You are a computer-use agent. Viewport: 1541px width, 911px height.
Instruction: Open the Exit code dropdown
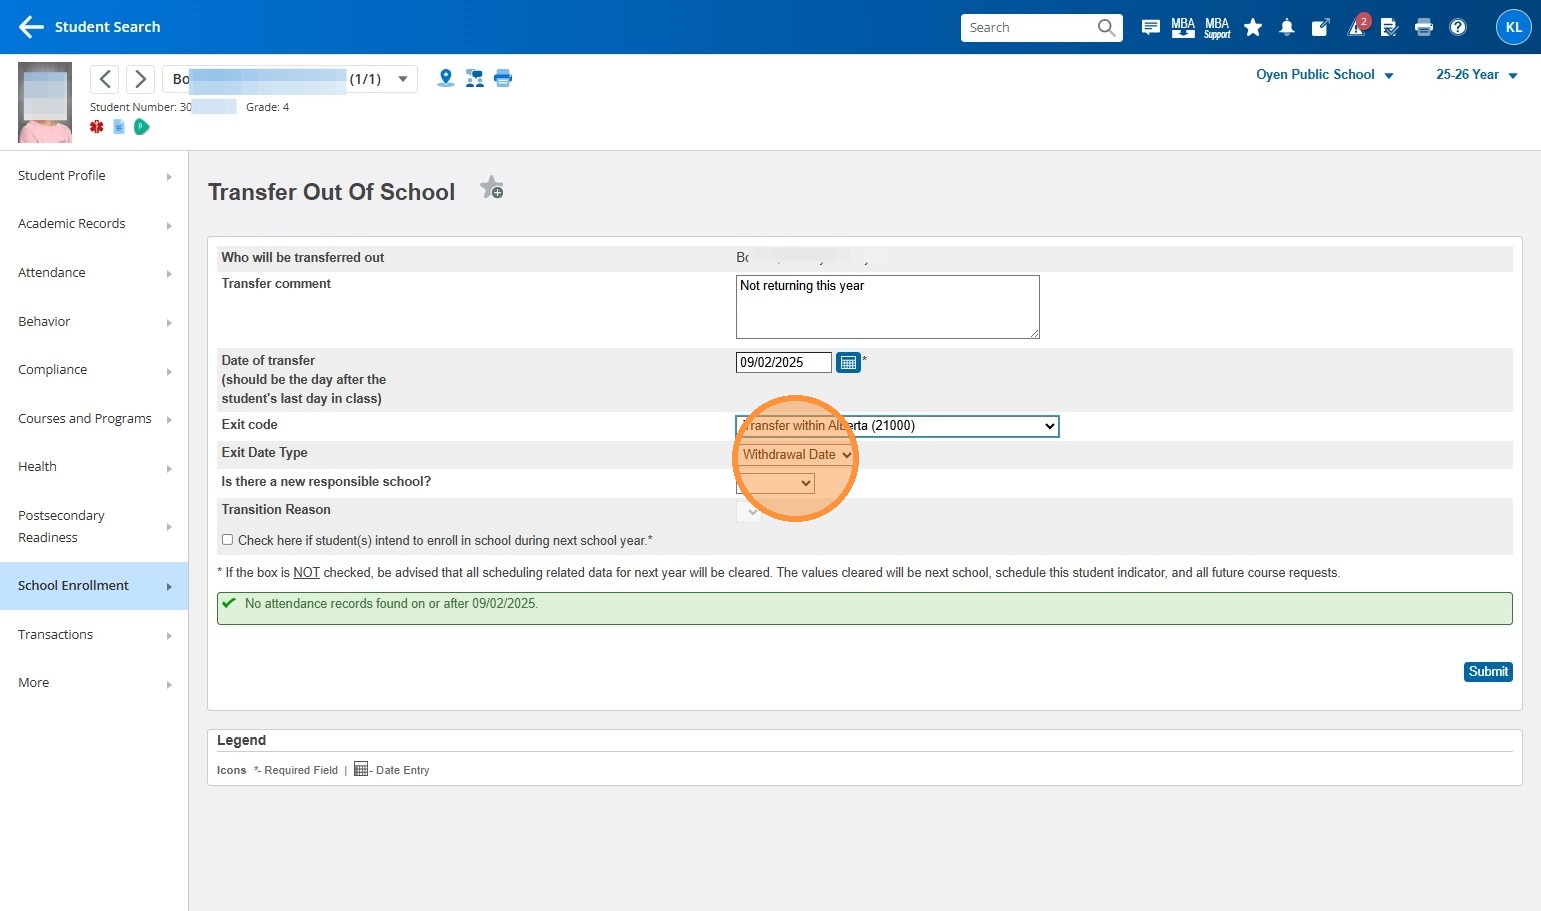coord(897,426)
